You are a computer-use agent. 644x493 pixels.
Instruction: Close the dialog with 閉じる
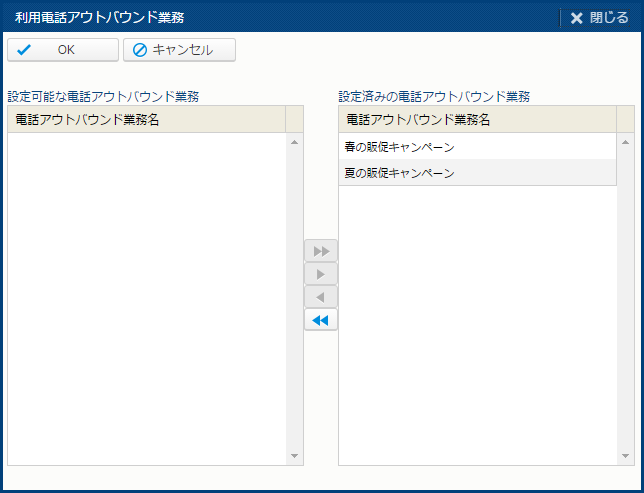pos(599,18)
